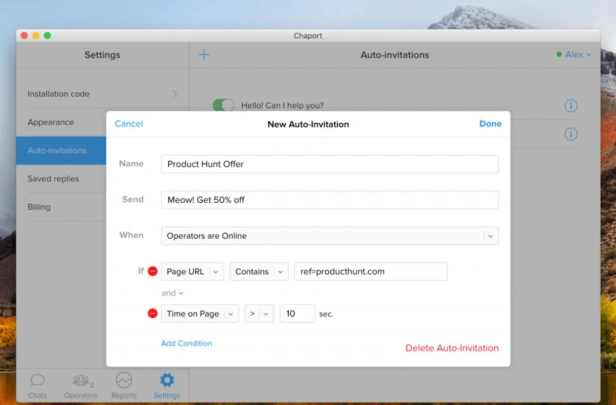
Task: Expand the 'Operators are Online' dropdown
Action: (330, 236)
